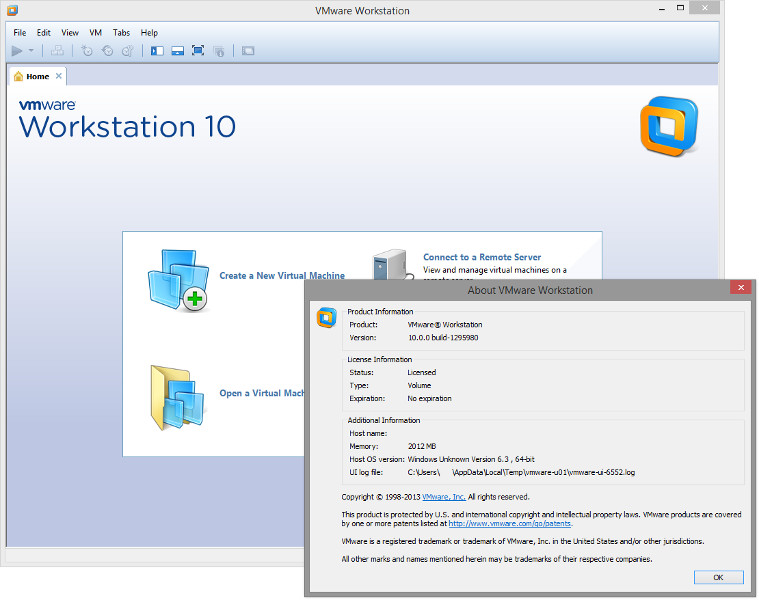This screenshot has height=600, width=759.
Task: Click the VMware, Inc. copyright link
Action: click(444, 497)
